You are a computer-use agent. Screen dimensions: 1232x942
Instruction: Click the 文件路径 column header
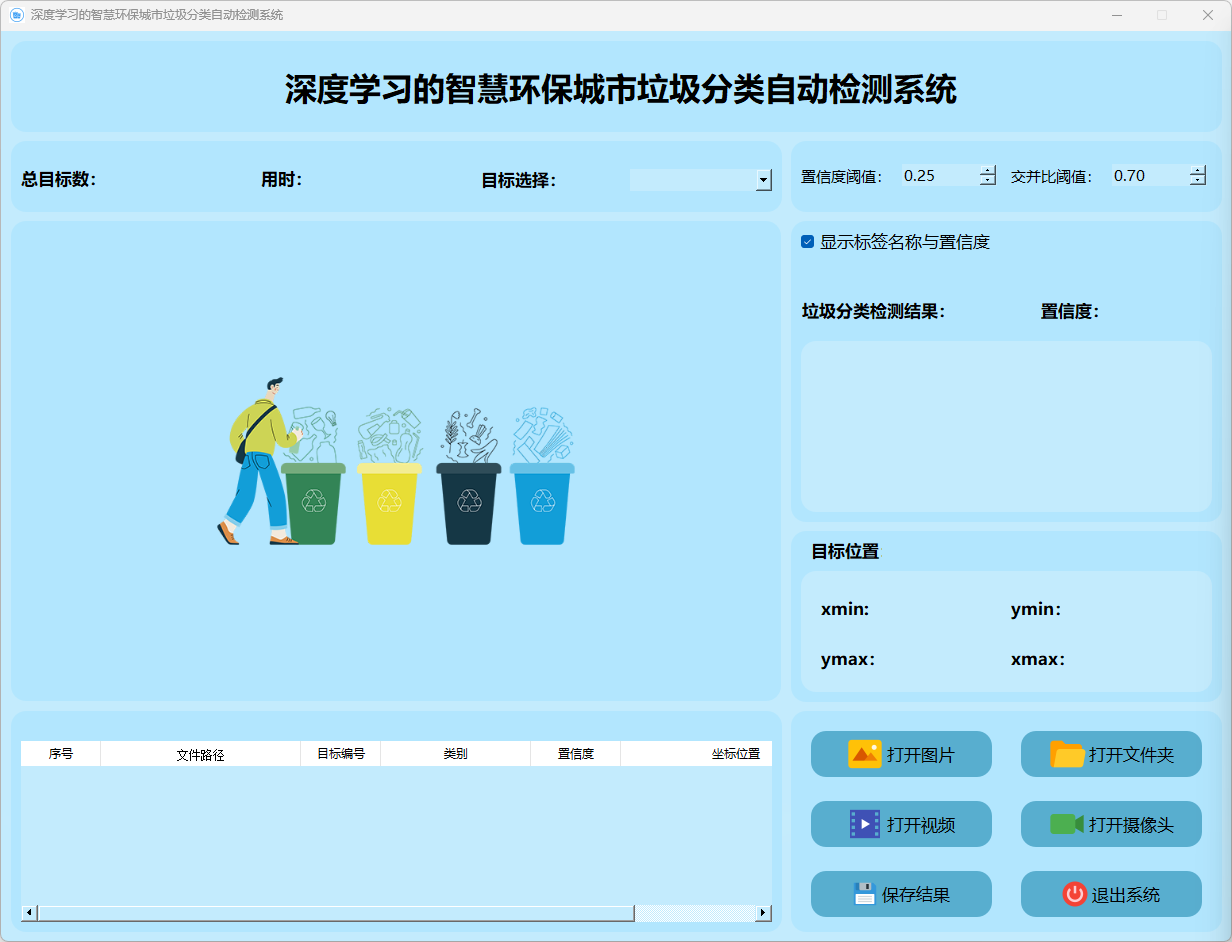200,754
